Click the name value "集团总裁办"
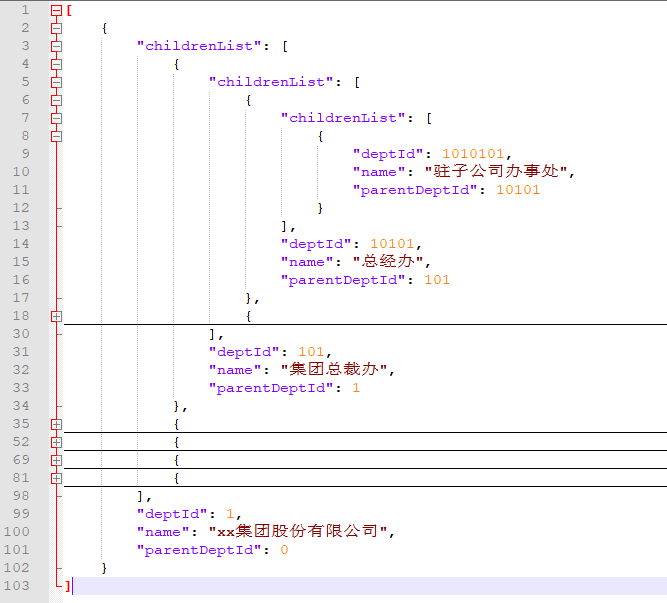 334,370
